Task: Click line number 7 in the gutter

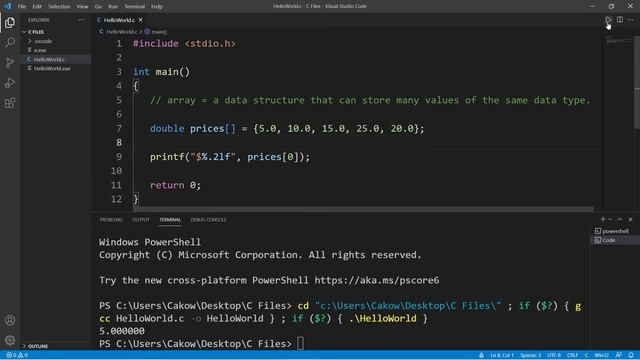Action: tap(119, 129)
